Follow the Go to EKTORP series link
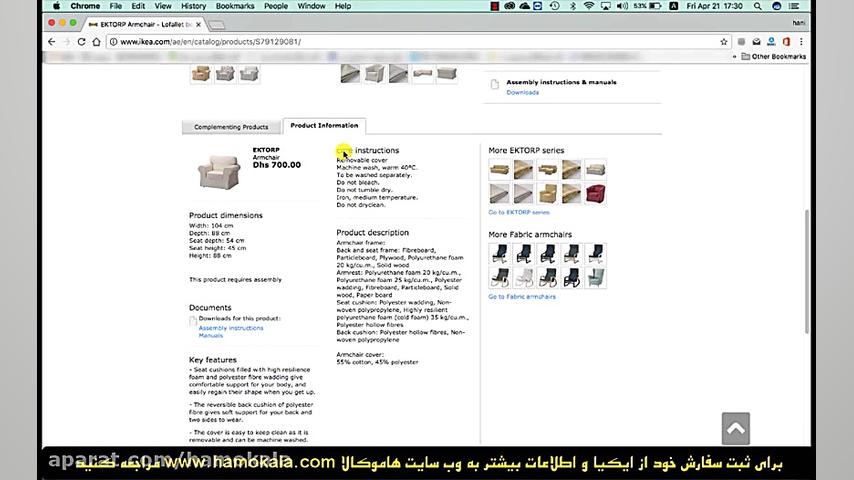 (x=518, y=212)
